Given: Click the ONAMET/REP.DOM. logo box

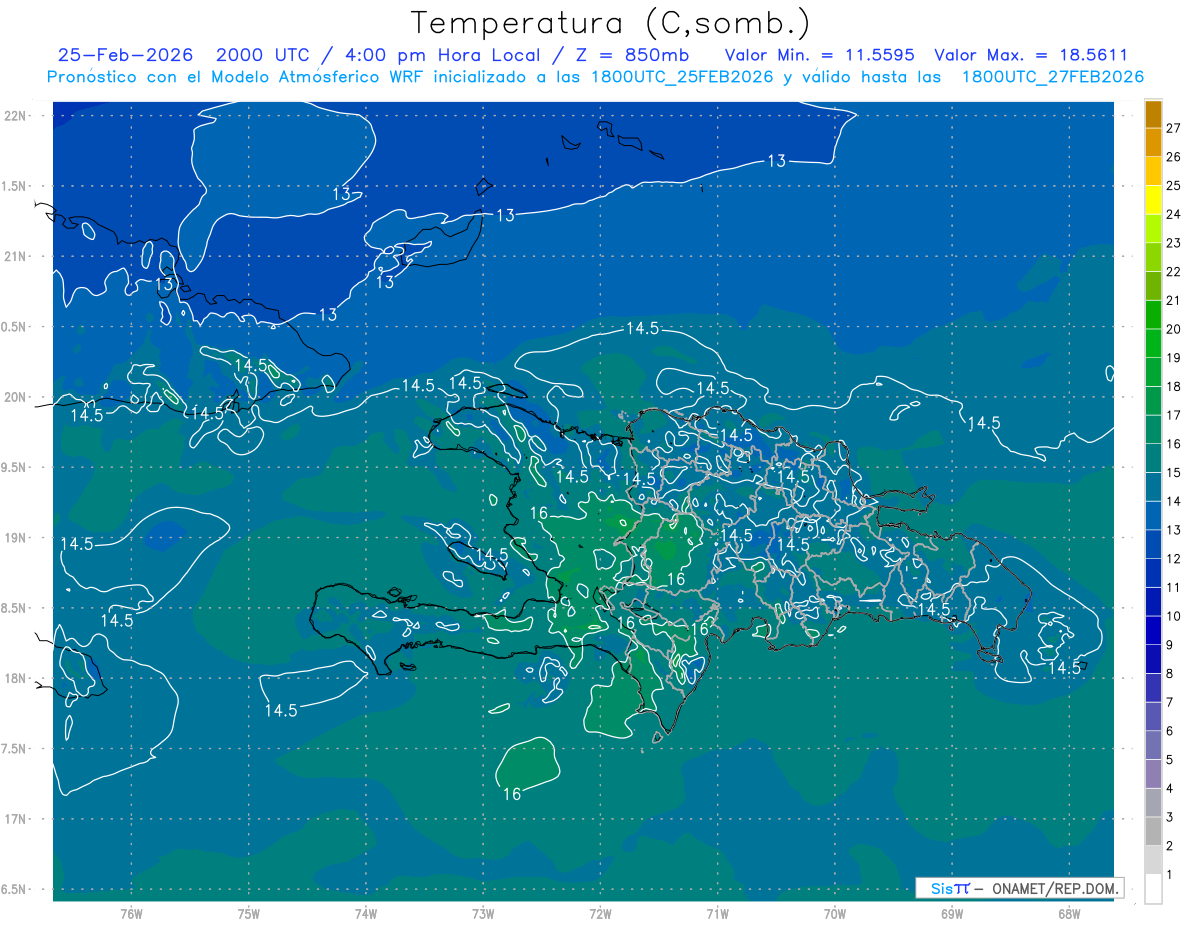Looking at the screenshot, I should (x=1020, y=888).
